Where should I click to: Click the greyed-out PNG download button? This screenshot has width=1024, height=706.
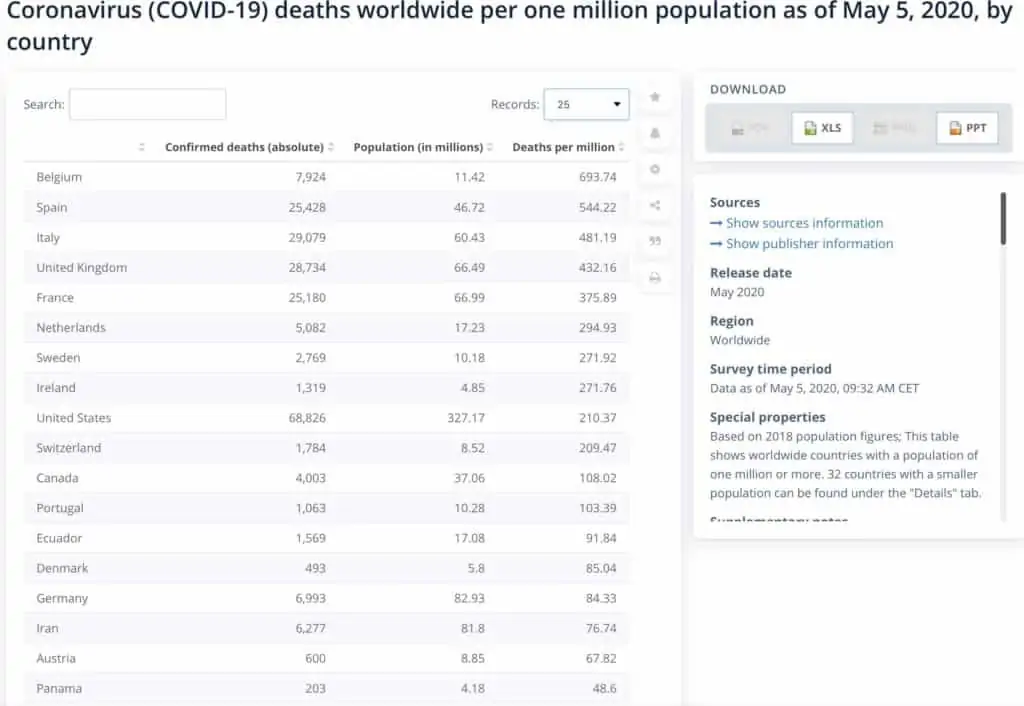pos(895,128)
